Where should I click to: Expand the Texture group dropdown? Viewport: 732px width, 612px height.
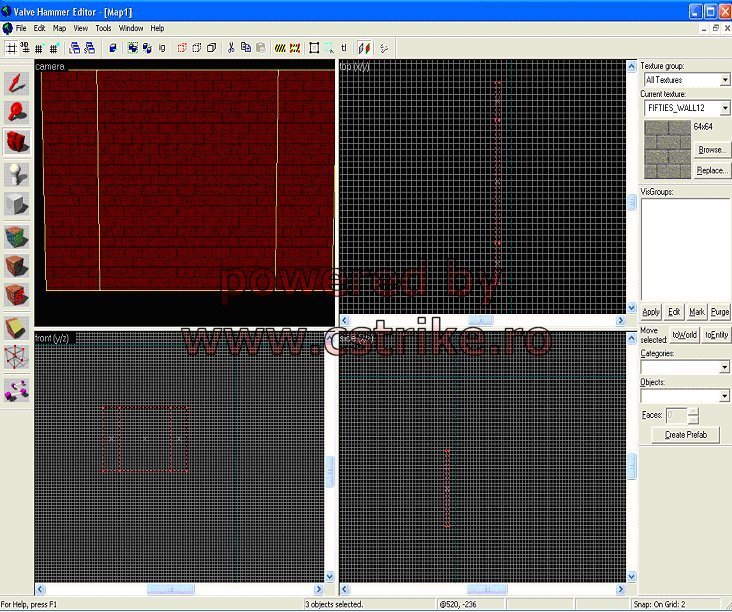point(724,80)
